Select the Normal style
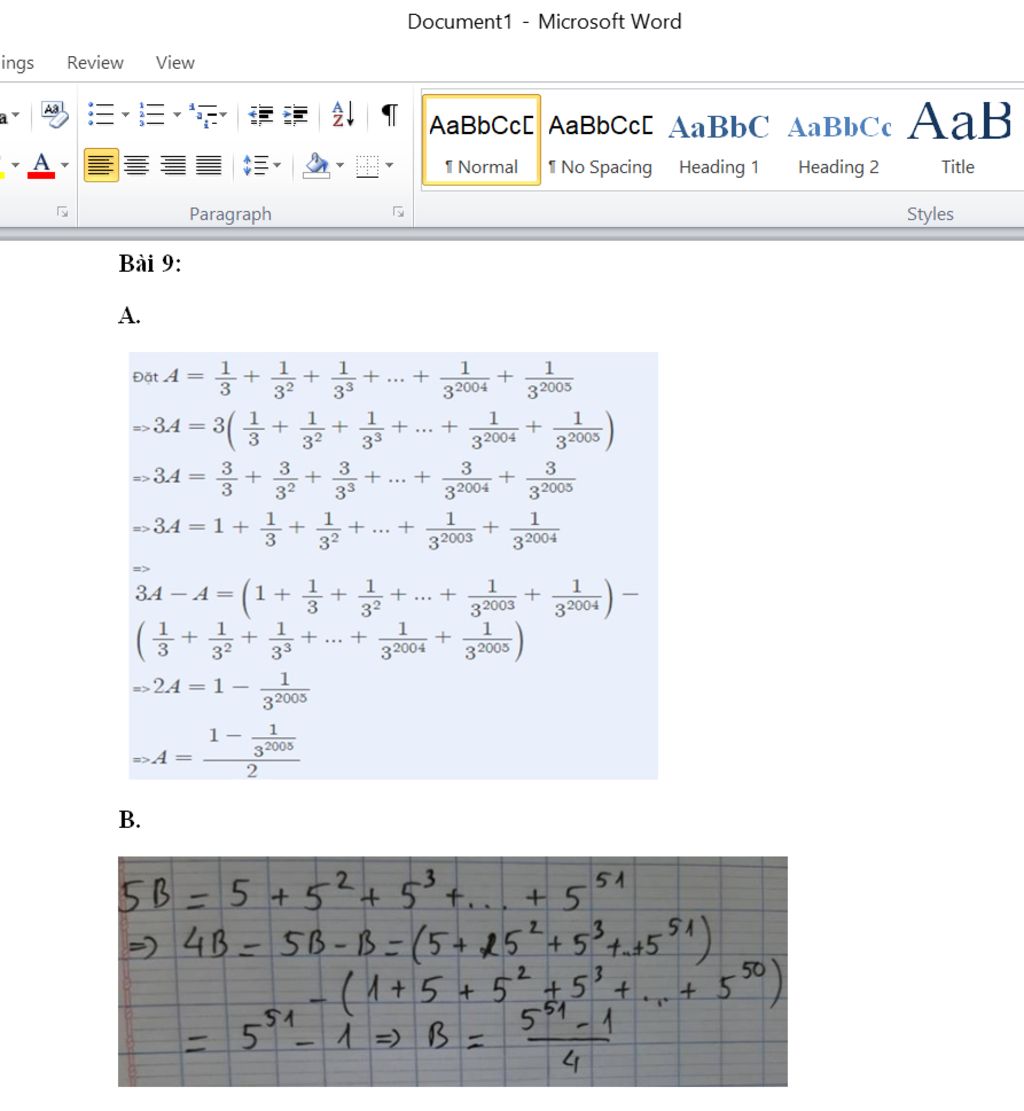The image size is (1024, 1111). point(481,140)
